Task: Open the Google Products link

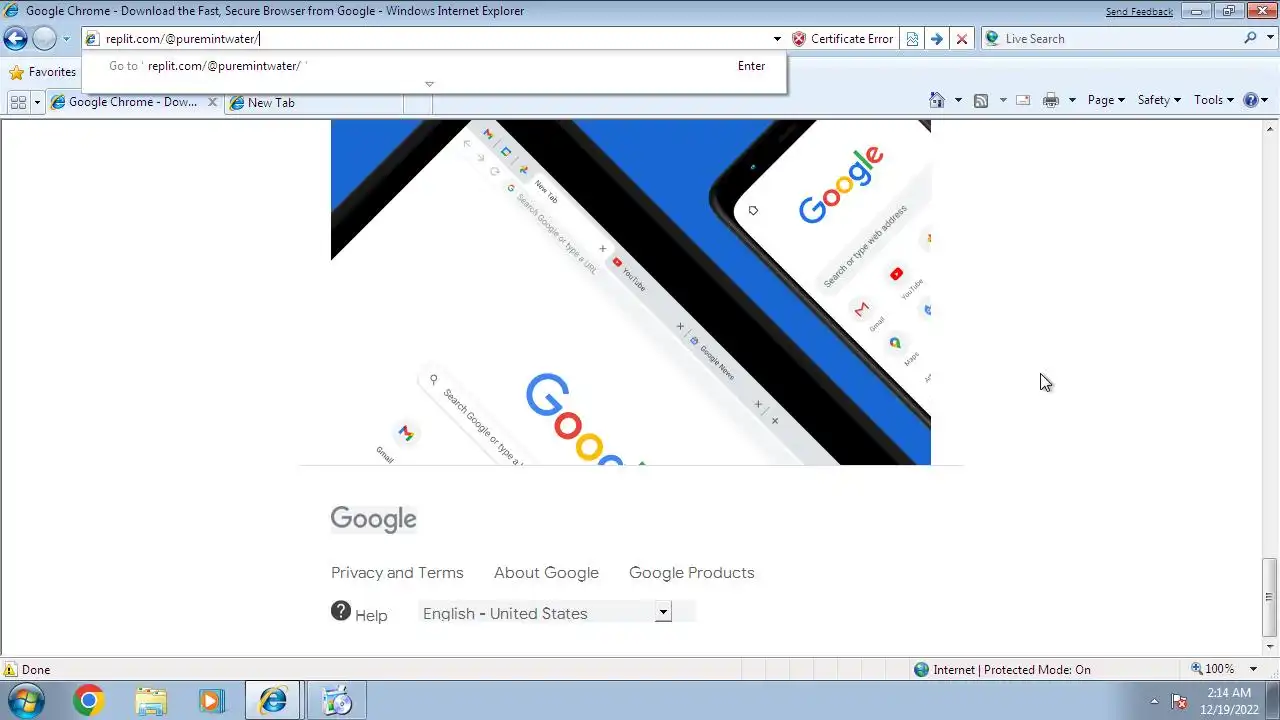Action: [691, 573]
